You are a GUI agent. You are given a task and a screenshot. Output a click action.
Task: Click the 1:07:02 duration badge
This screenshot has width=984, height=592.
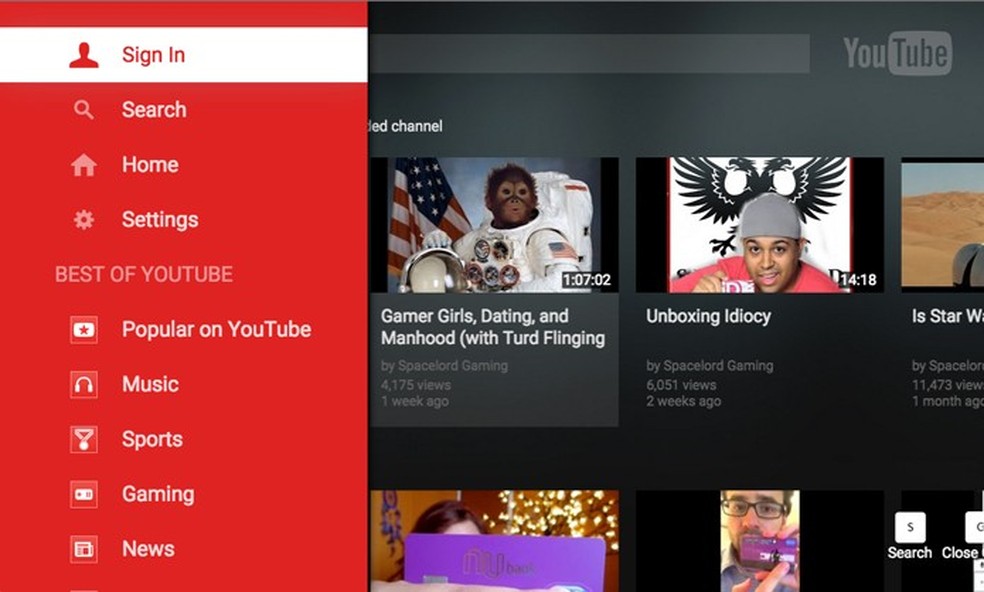tap(587, 280)
